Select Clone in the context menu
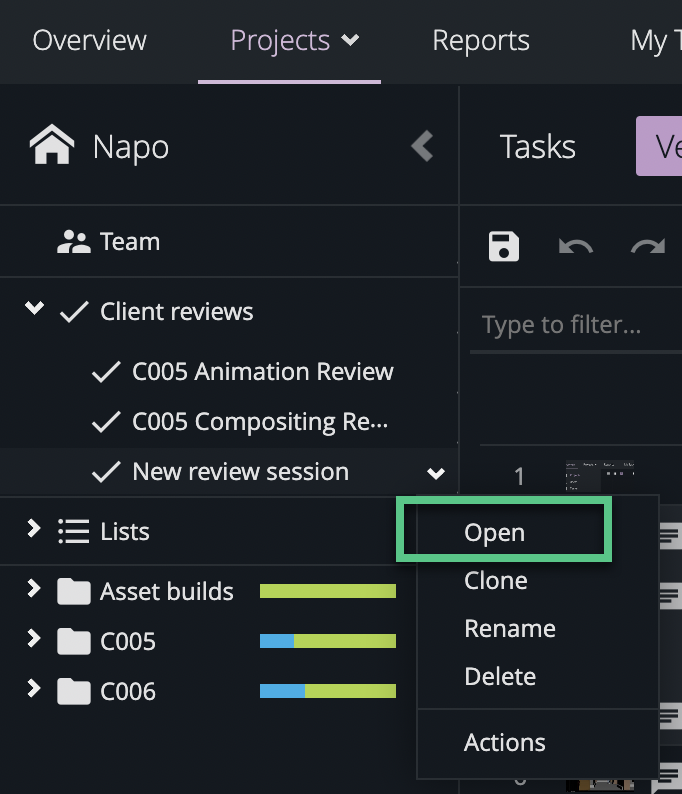Viewport: 682px width, 794px height. click(x=496, y=581)
